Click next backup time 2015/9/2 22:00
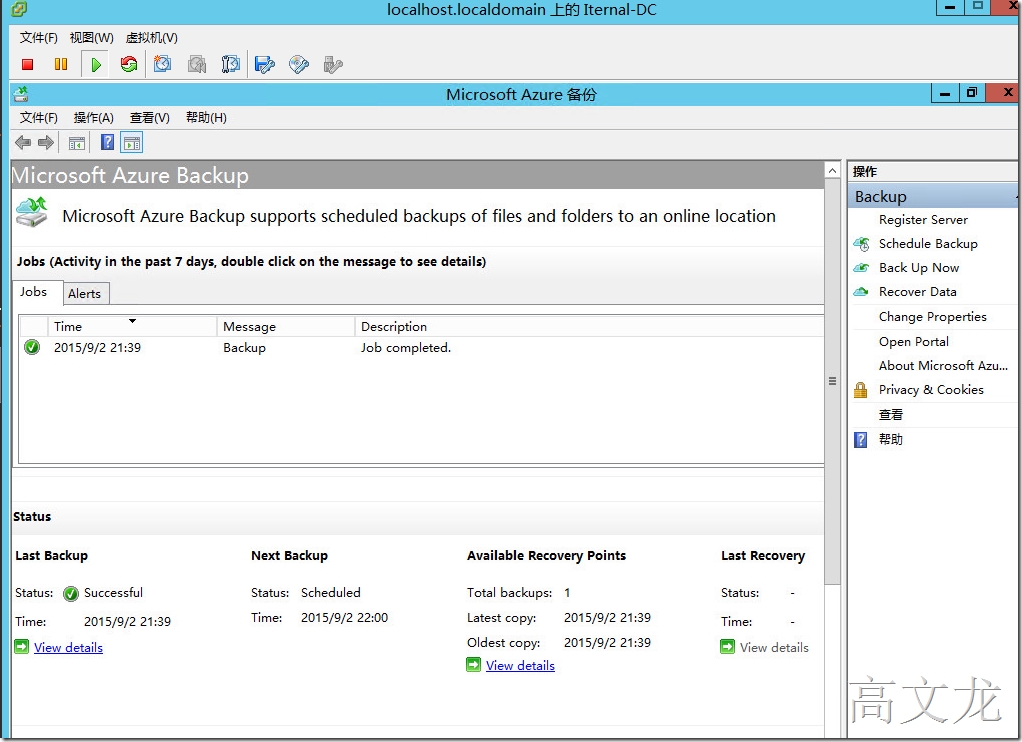Screen dimensions: 1022x742 click(x=344, y=617)
